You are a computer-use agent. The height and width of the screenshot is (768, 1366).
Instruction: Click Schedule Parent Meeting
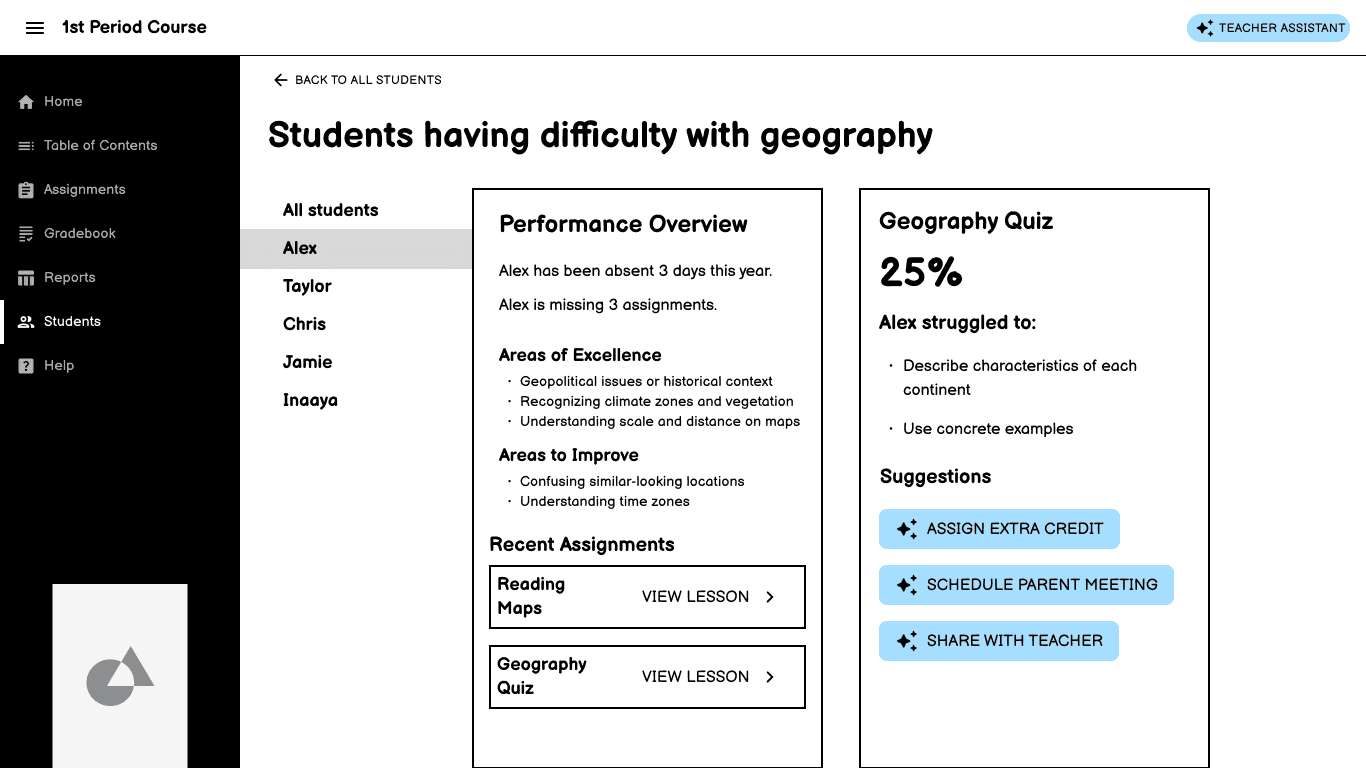click(1026, 585)
